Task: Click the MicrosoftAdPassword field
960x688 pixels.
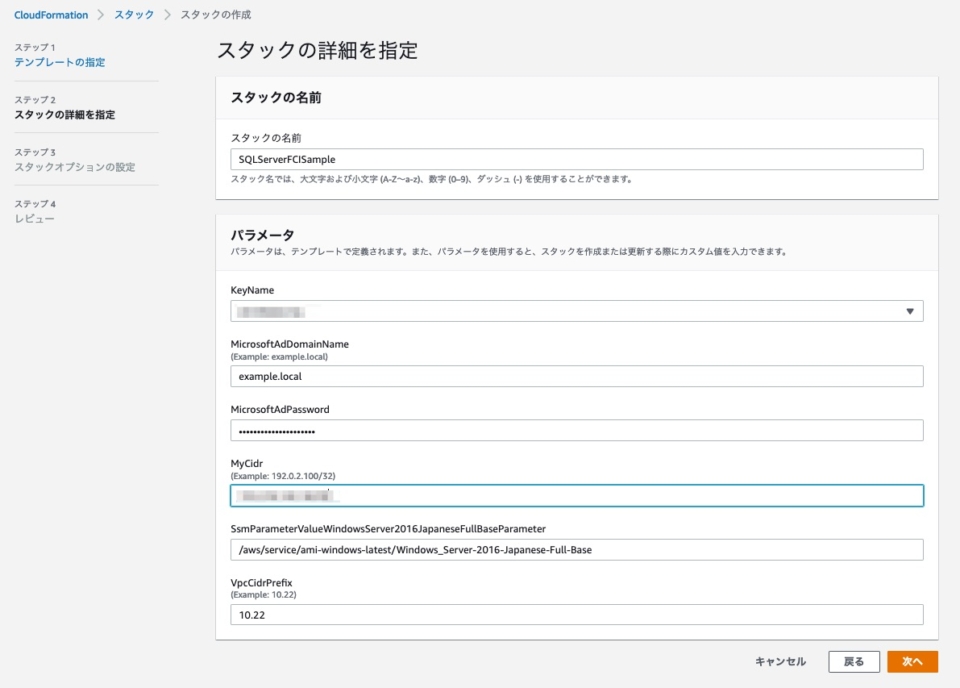Action: [577, 430]
